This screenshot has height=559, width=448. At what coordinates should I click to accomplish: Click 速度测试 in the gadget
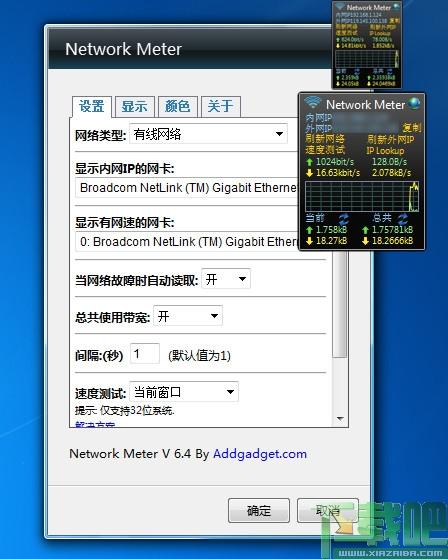click(x=325, y=150)
